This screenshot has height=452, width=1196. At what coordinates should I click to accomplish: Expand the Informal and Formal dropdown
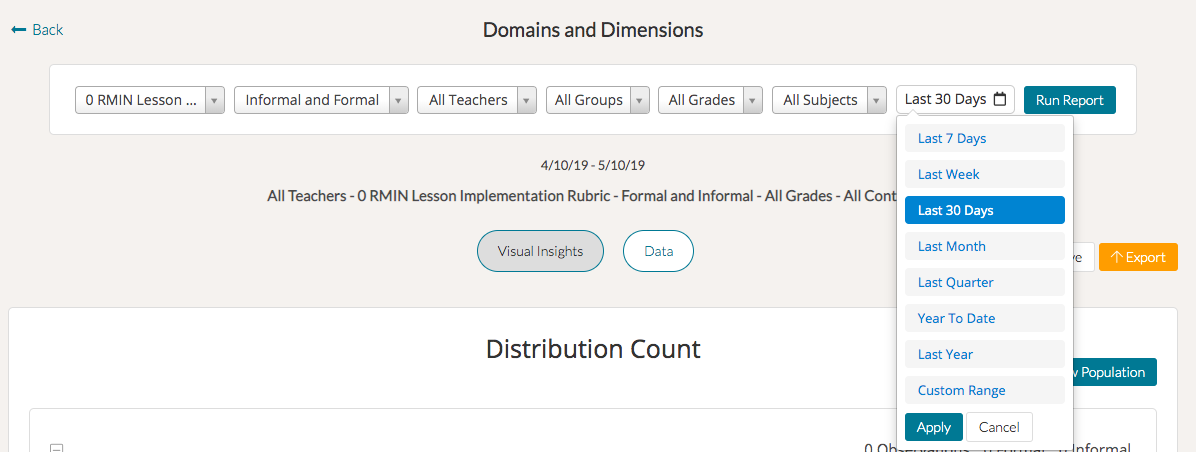pyautogui.click(x=321, y=100)
